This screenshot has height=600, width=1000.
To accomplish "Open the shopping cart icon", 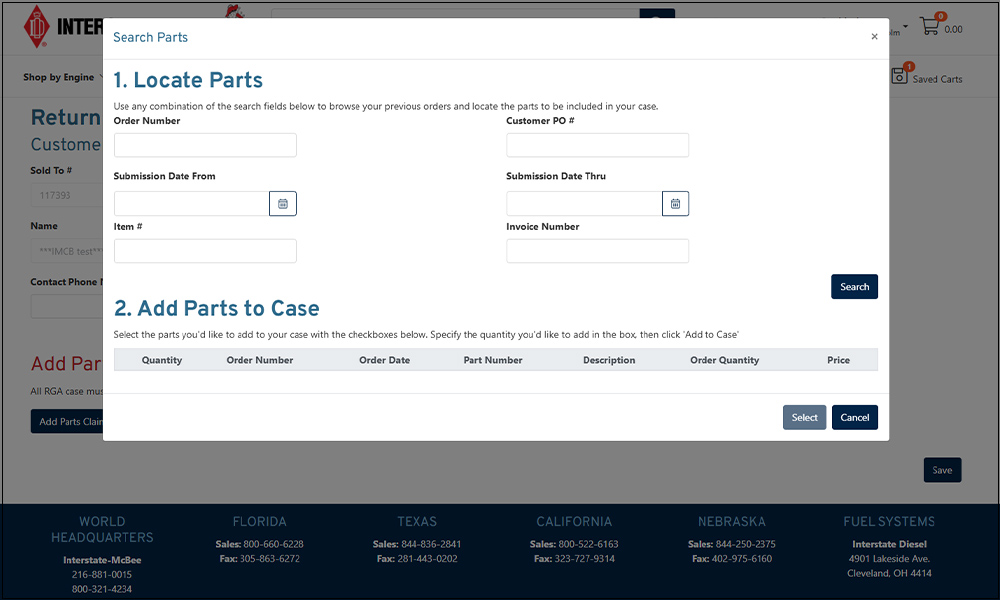I will click(930, 26).
